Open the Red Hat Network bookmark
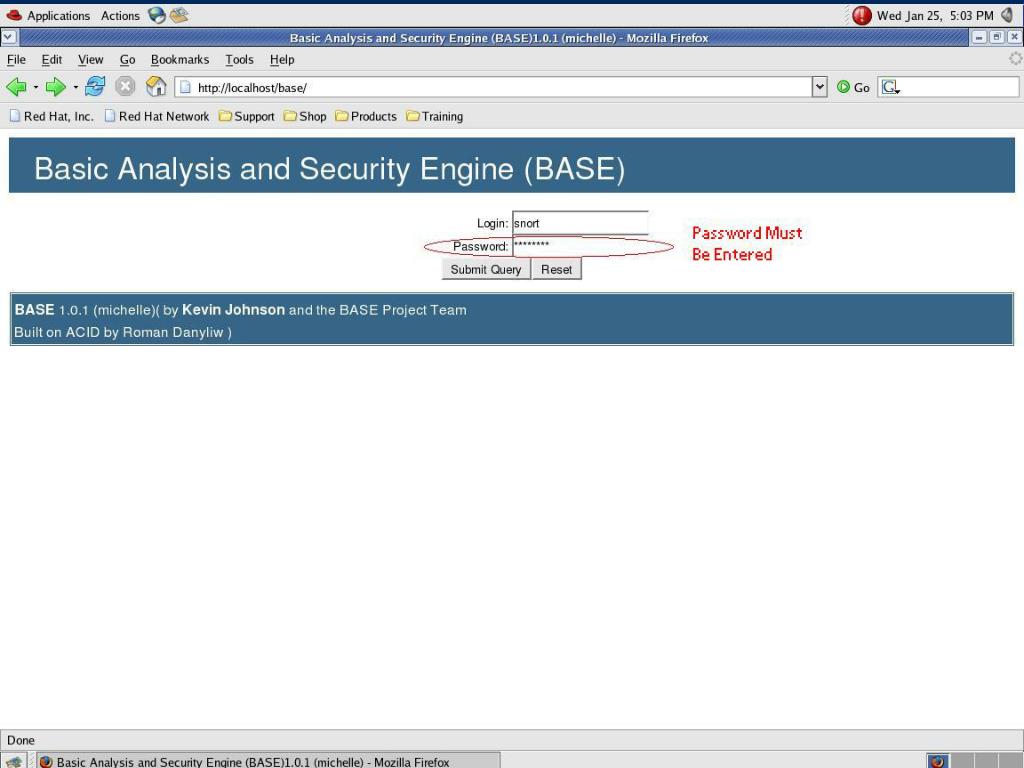This screenshot has width=1024, height=768. point(157,116)
